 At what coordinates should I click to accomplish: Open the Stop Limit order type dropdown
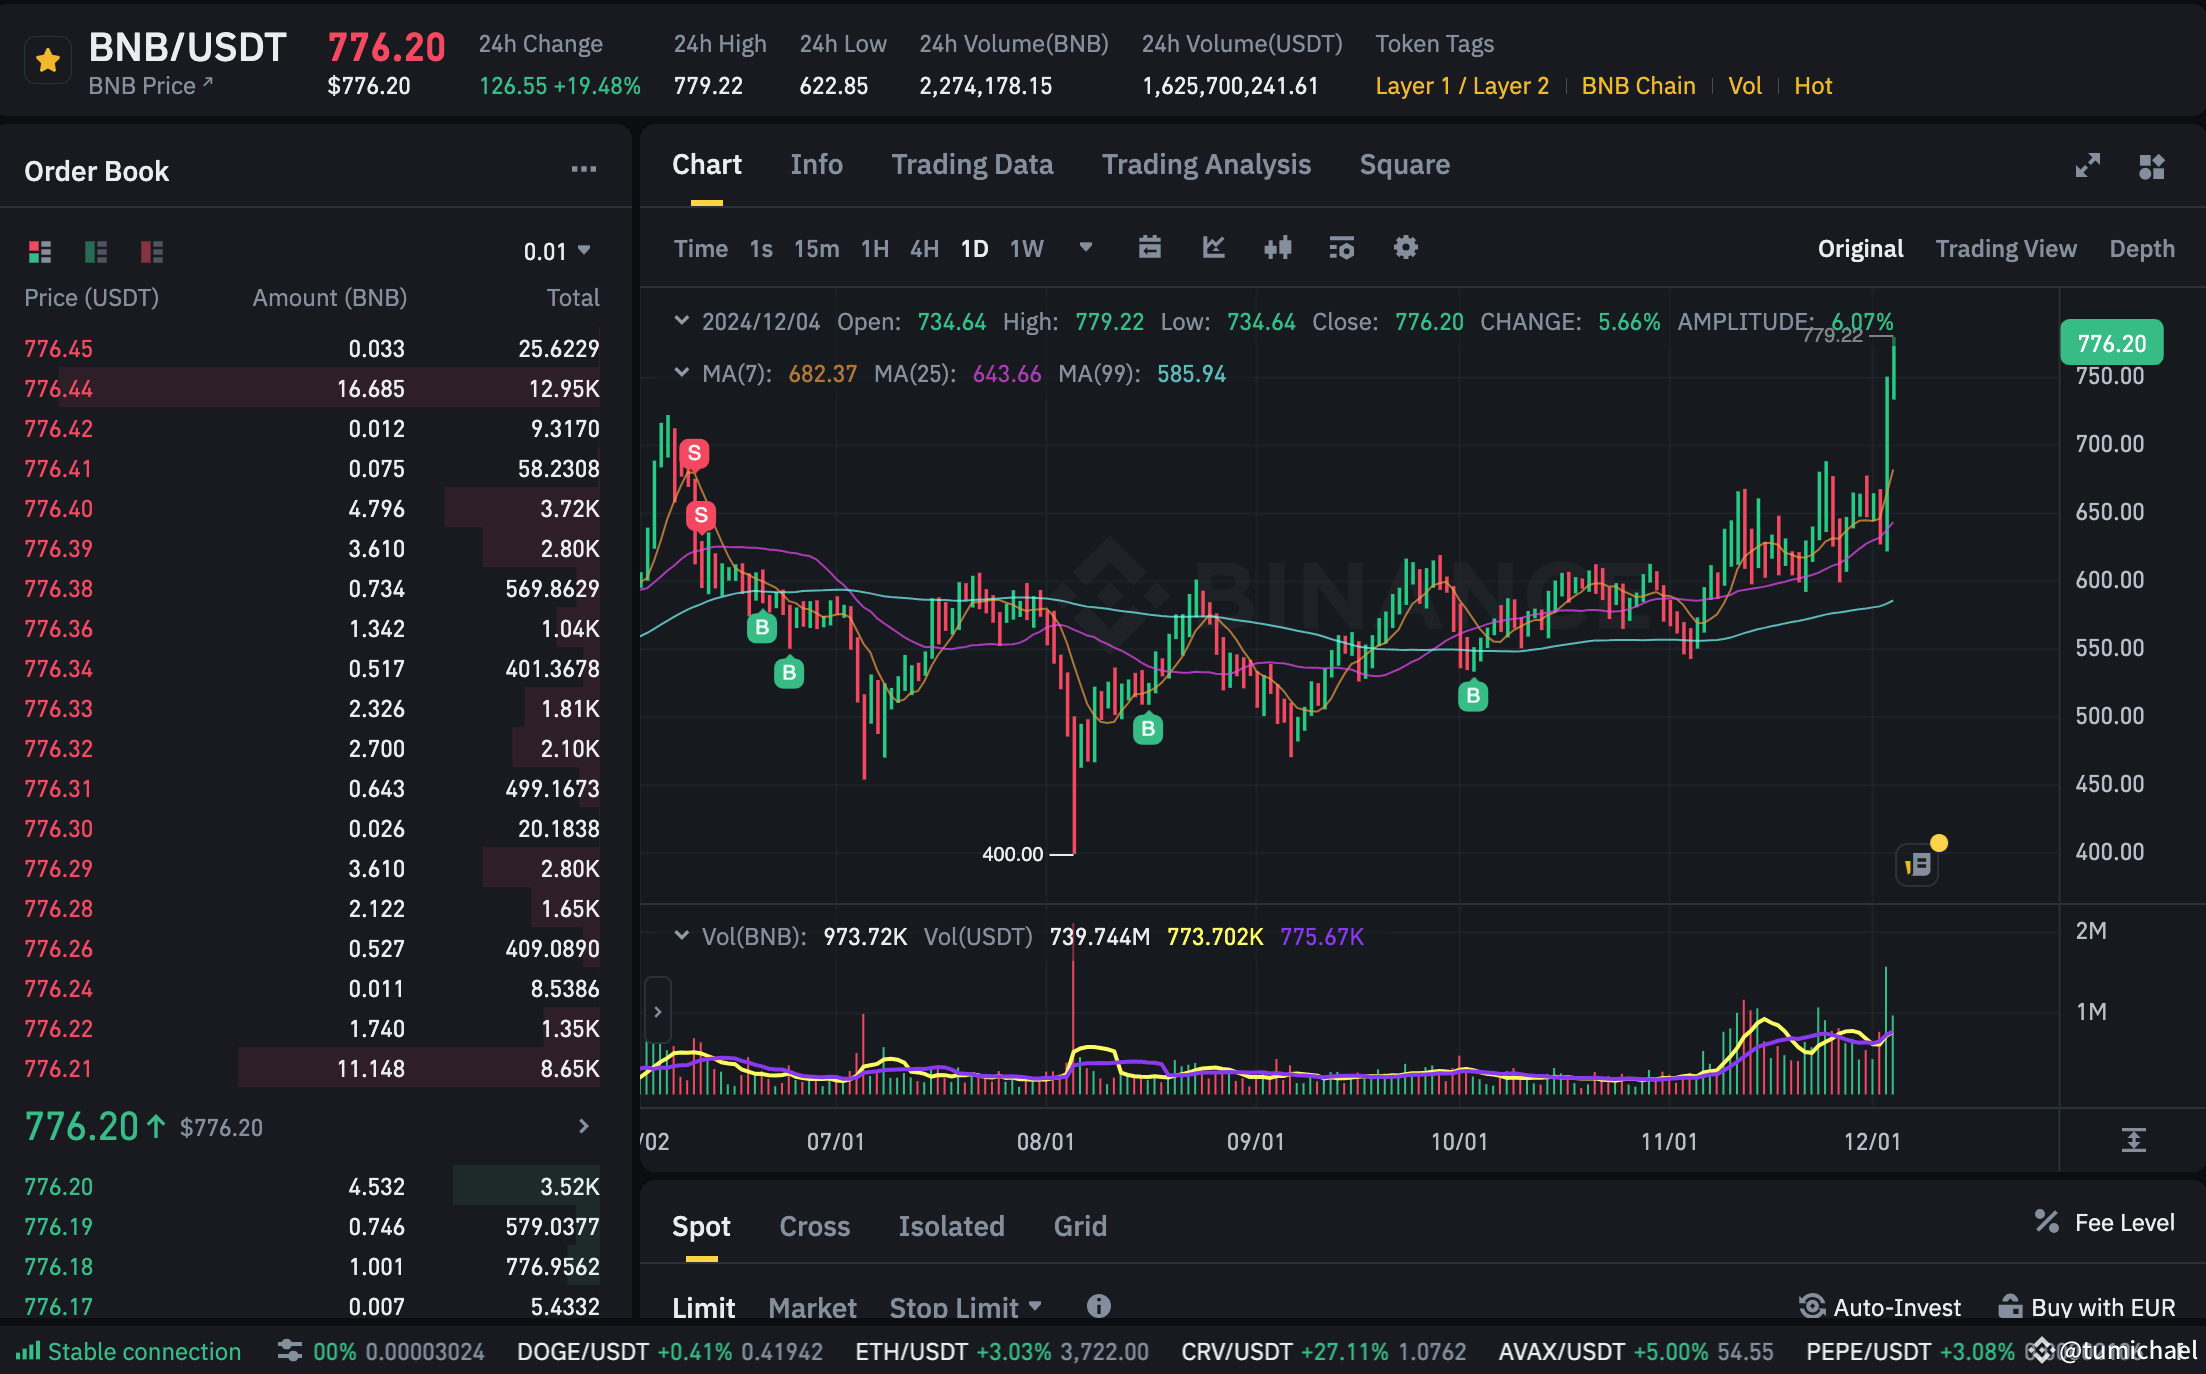pos(965,1307)
